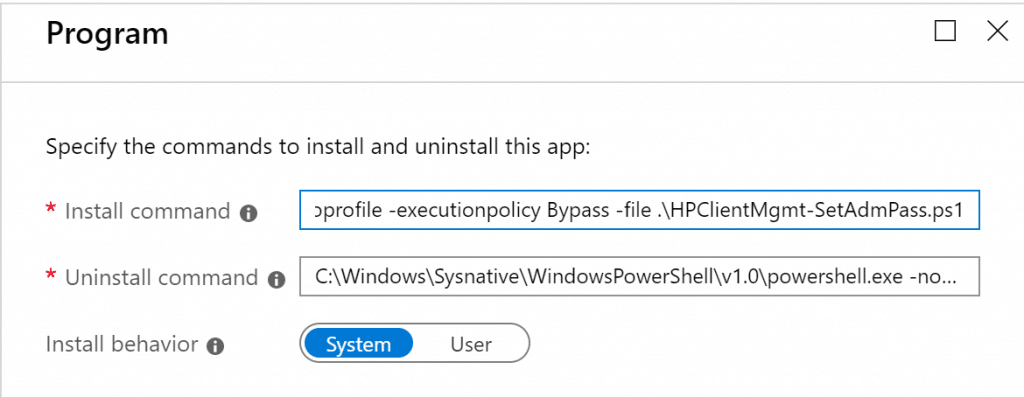
Task: Click the Program pane heading
Action: (107, 33)
